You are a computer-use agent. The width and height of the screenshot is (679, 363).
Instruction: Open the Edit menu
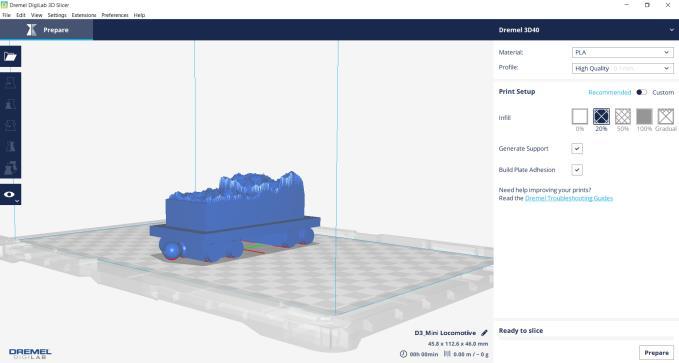pos(21,15)
